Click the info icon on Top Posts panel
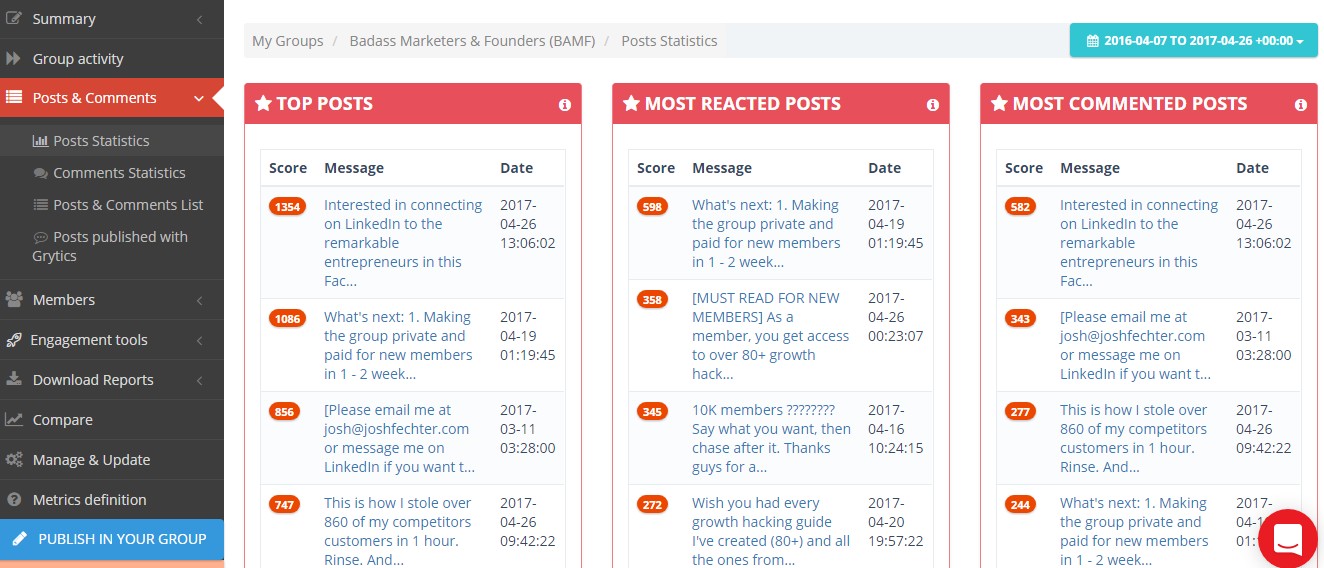Screen dimensions: 1324x568 point(565,104)
